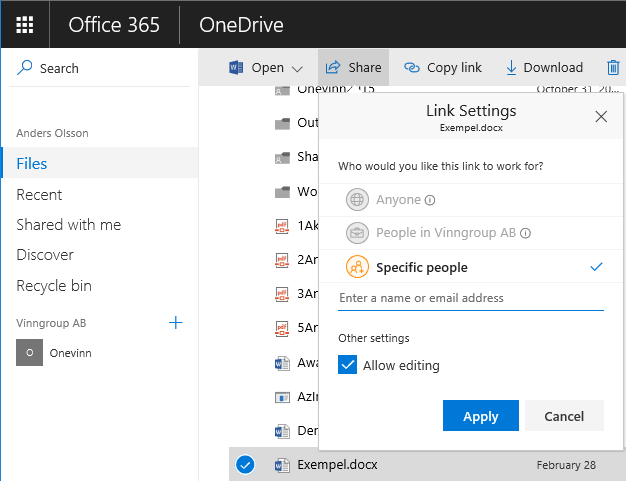Click the Delete trash can icon in toolbar
Screen dimensions: 626x481
pyautogui.click(x=613, y=68)
